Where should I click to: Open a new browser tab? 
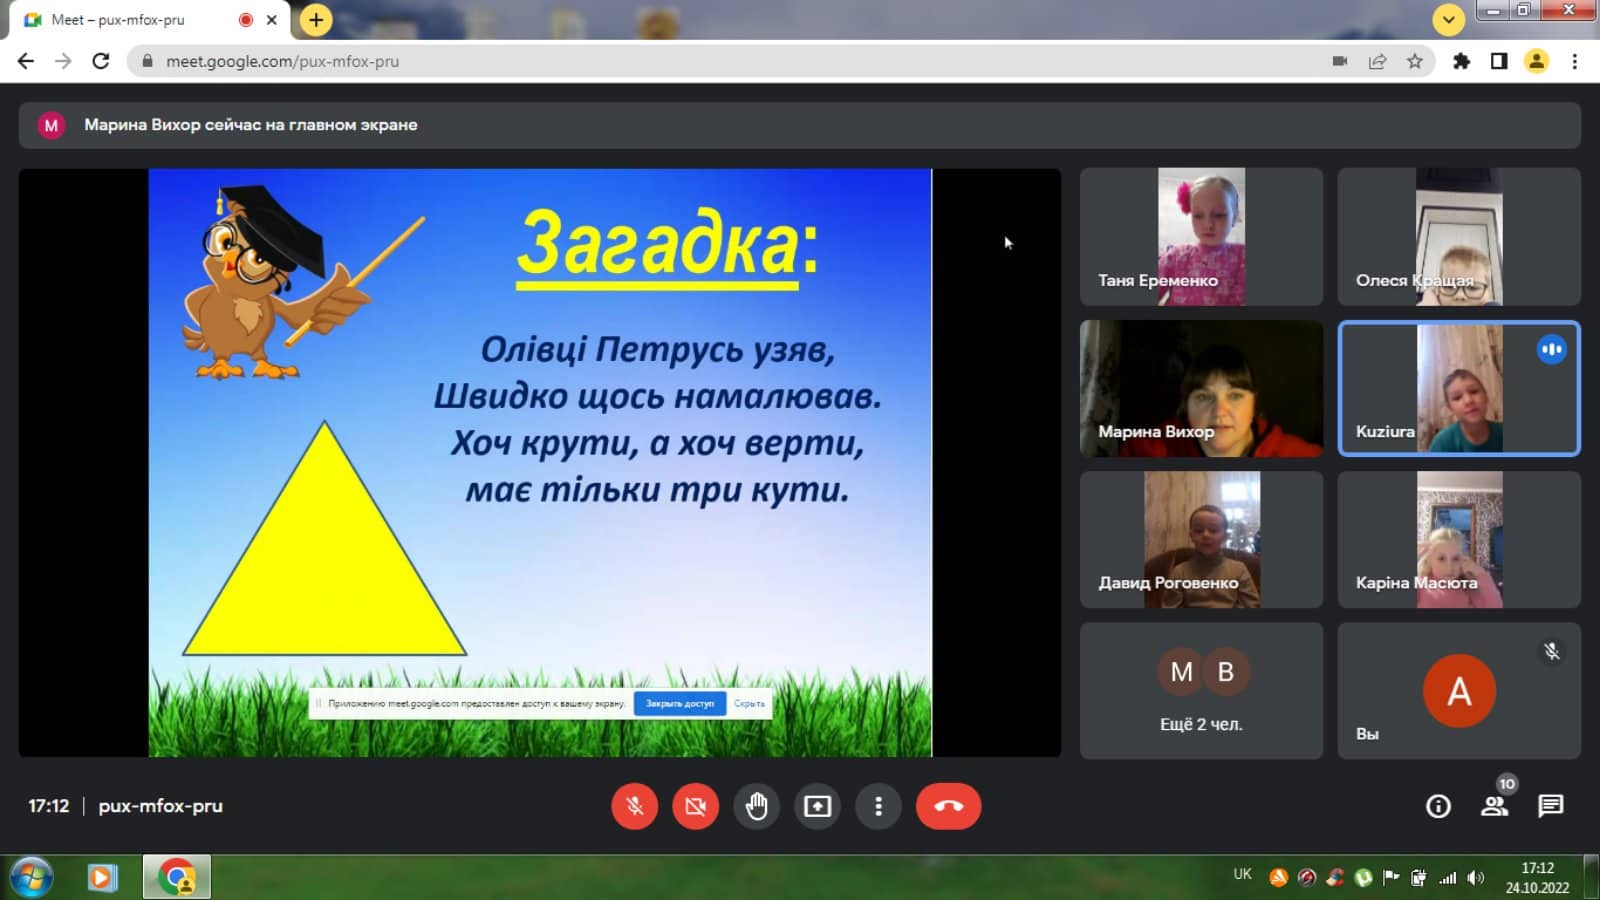316,19
